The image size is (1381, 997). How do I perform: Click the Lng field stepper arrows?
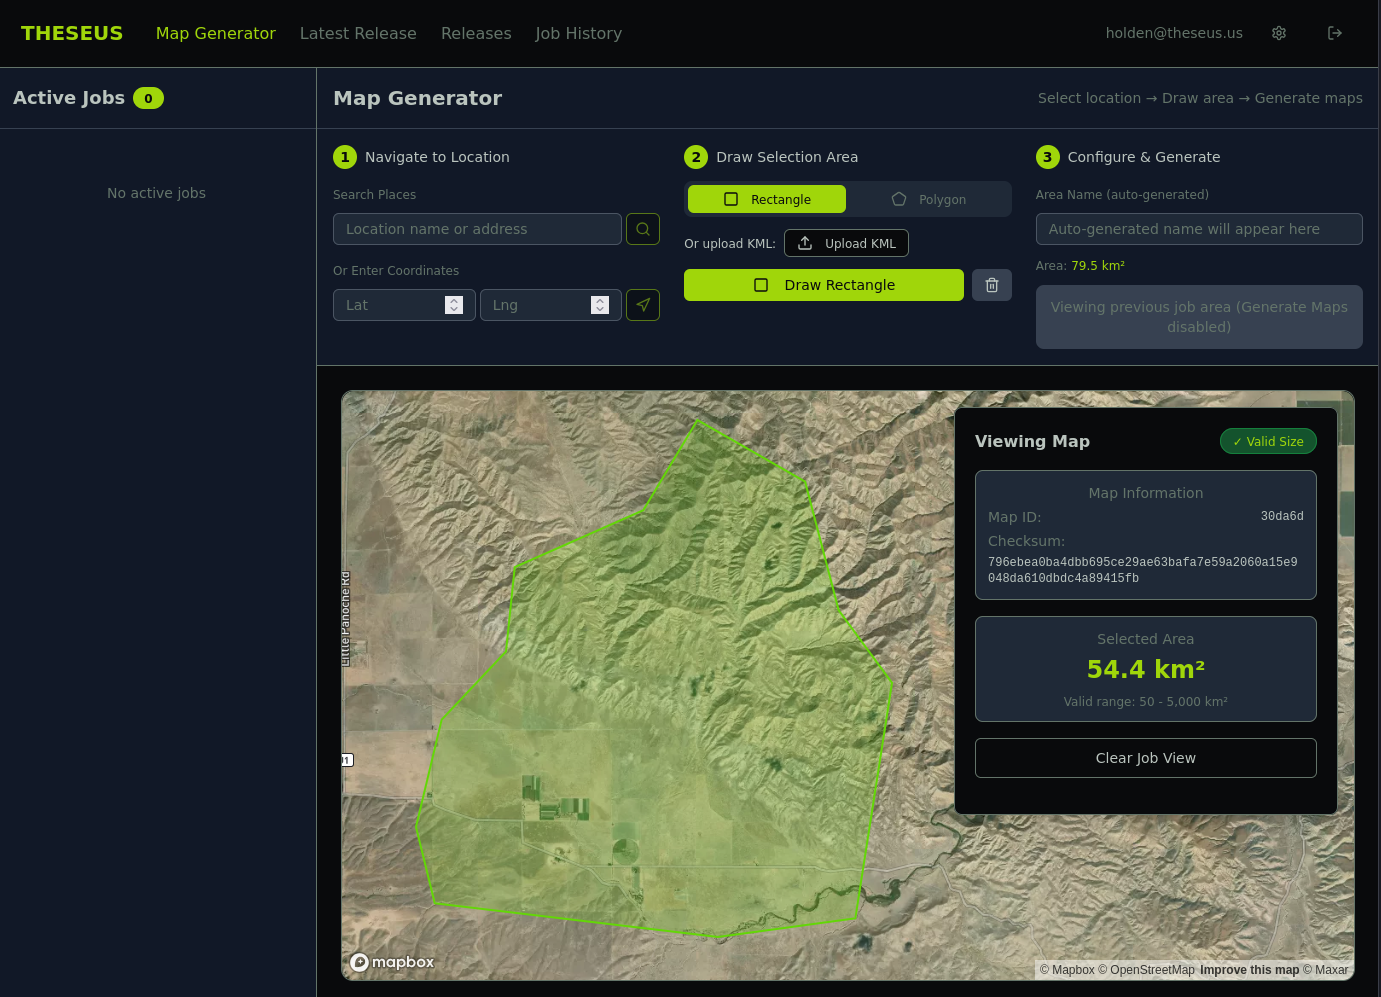[600, 305]
